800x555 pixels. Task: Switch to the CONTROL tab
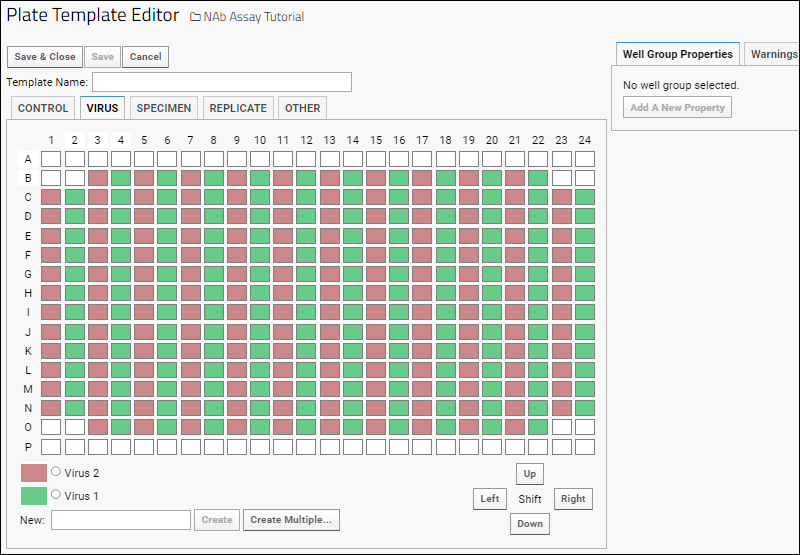(x=43, y=108)
